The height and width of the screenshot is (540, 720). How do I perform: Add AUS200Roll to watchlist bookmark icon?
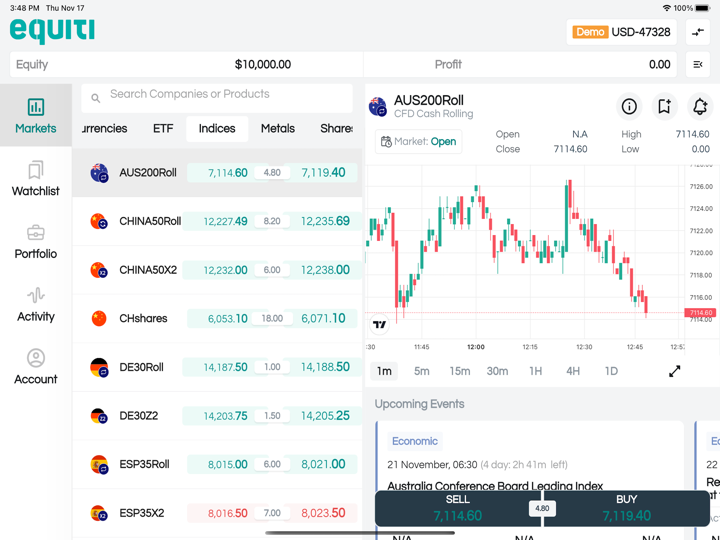[664, 107]
